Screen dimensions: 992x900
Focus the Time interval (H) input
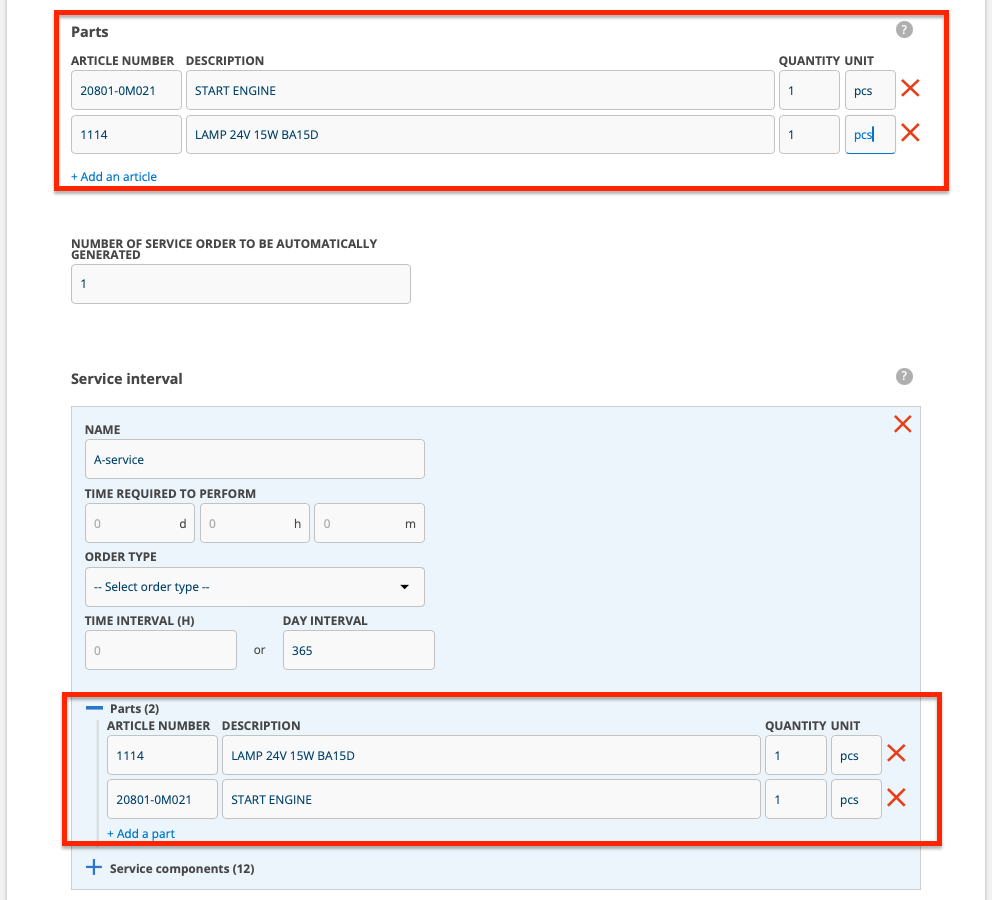click(x=160, y=650)
